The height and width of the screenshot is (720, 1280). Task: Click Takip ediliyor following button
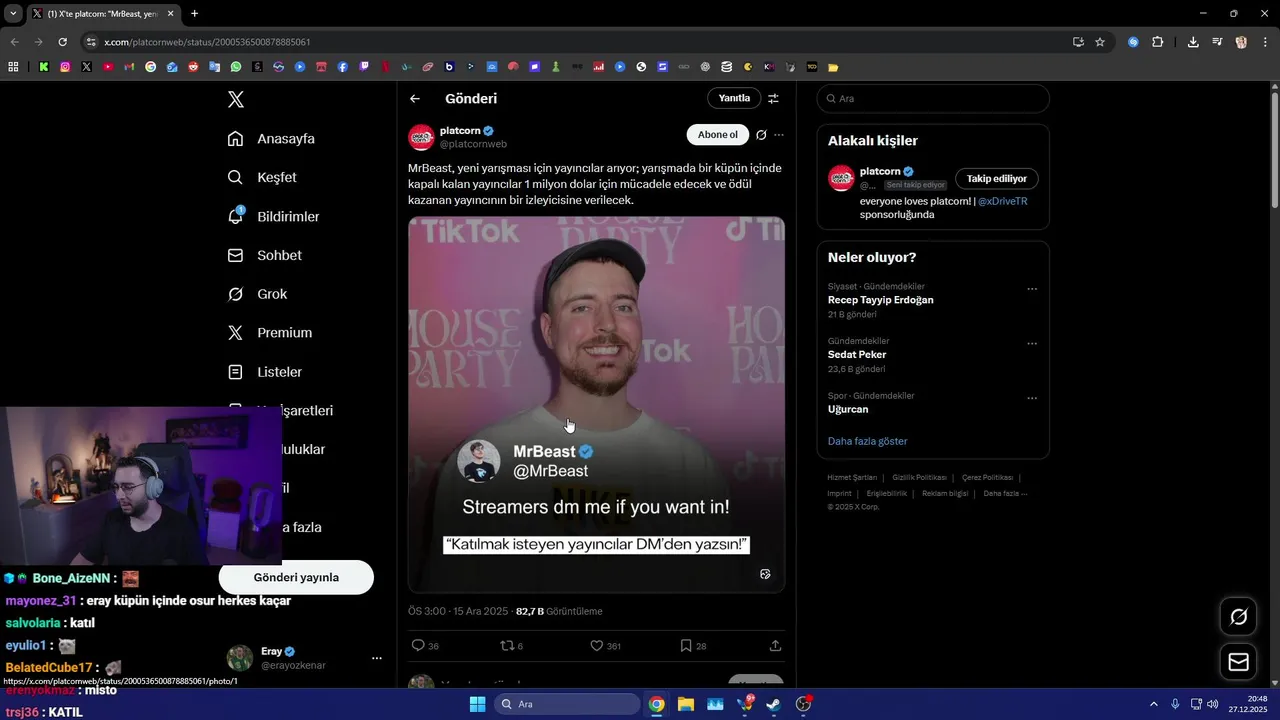(997, 179)
